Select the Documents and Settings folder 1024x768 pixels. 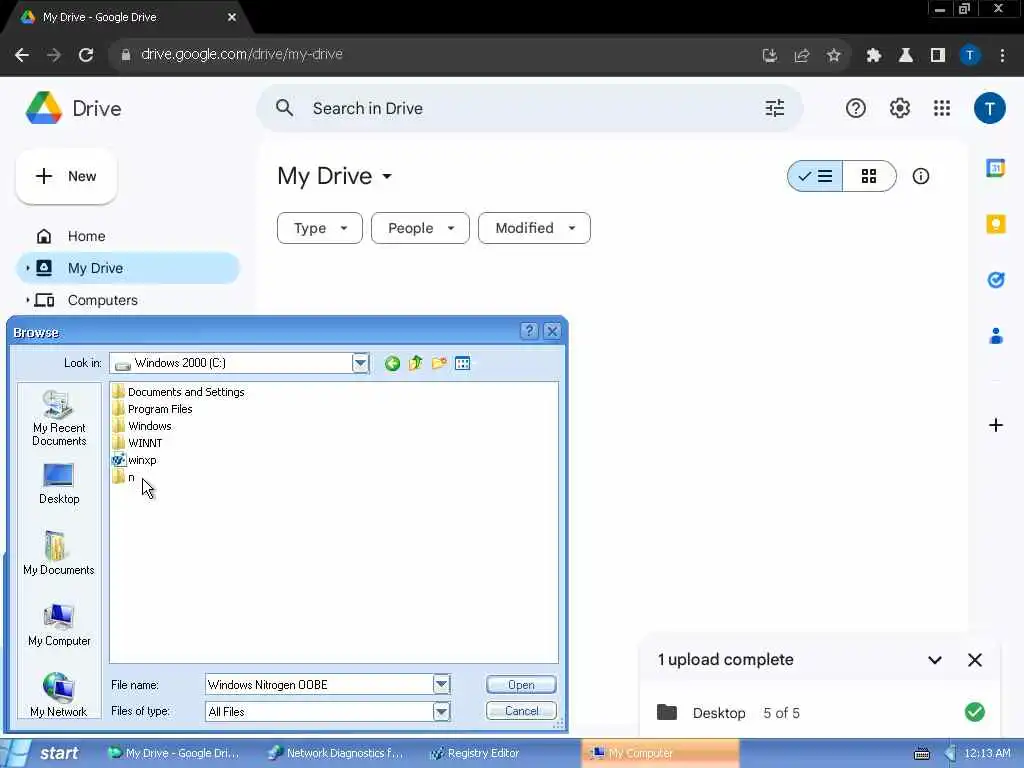pos(178,392)
